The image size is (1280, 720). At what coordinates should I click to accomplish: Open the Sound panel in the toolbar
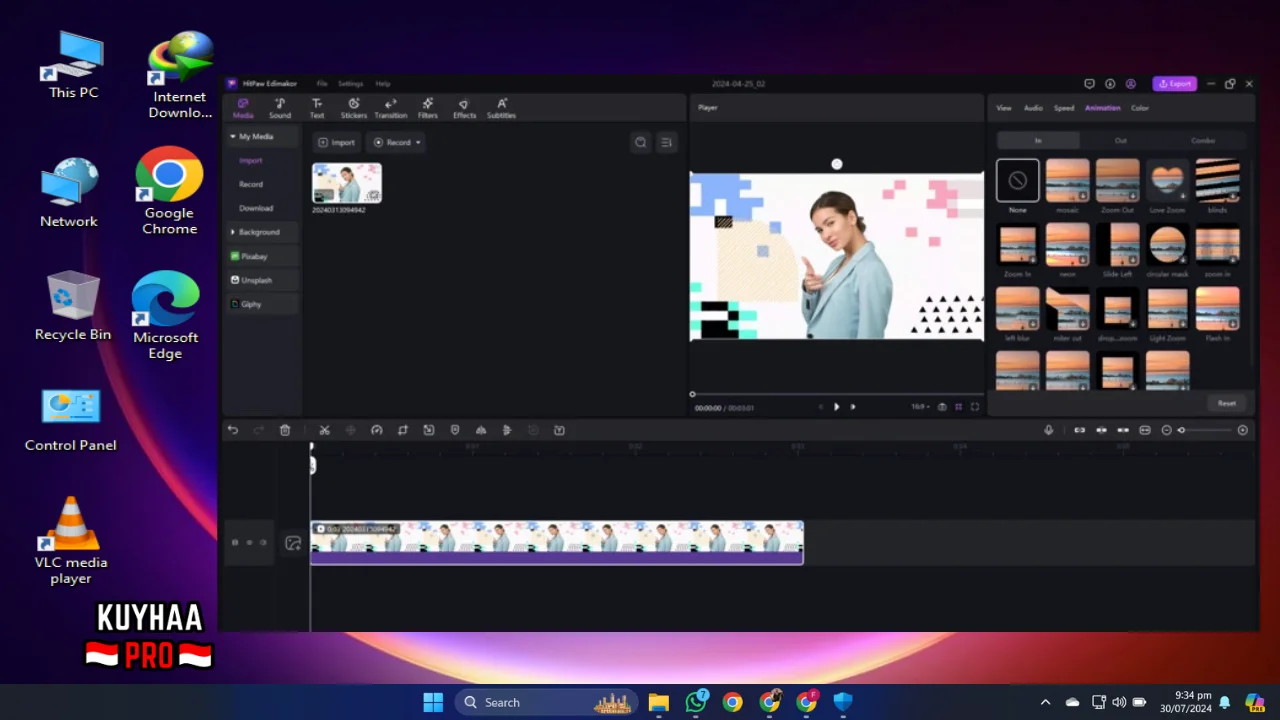click(x=280, y=108)
